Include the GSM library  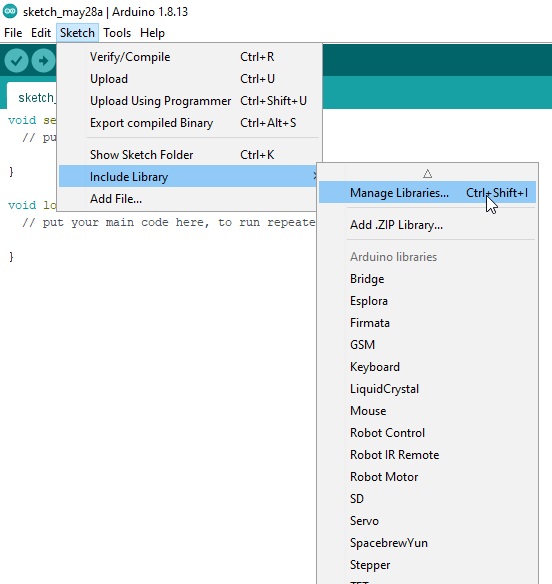pos(427,345)
